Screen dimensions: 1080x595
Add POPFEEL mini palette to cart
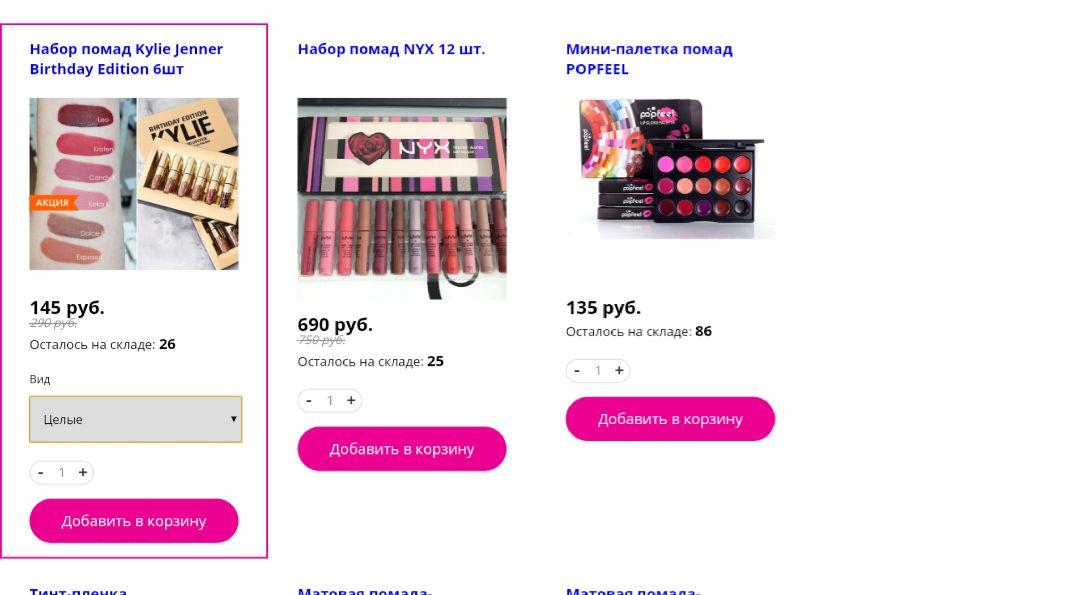670,419
